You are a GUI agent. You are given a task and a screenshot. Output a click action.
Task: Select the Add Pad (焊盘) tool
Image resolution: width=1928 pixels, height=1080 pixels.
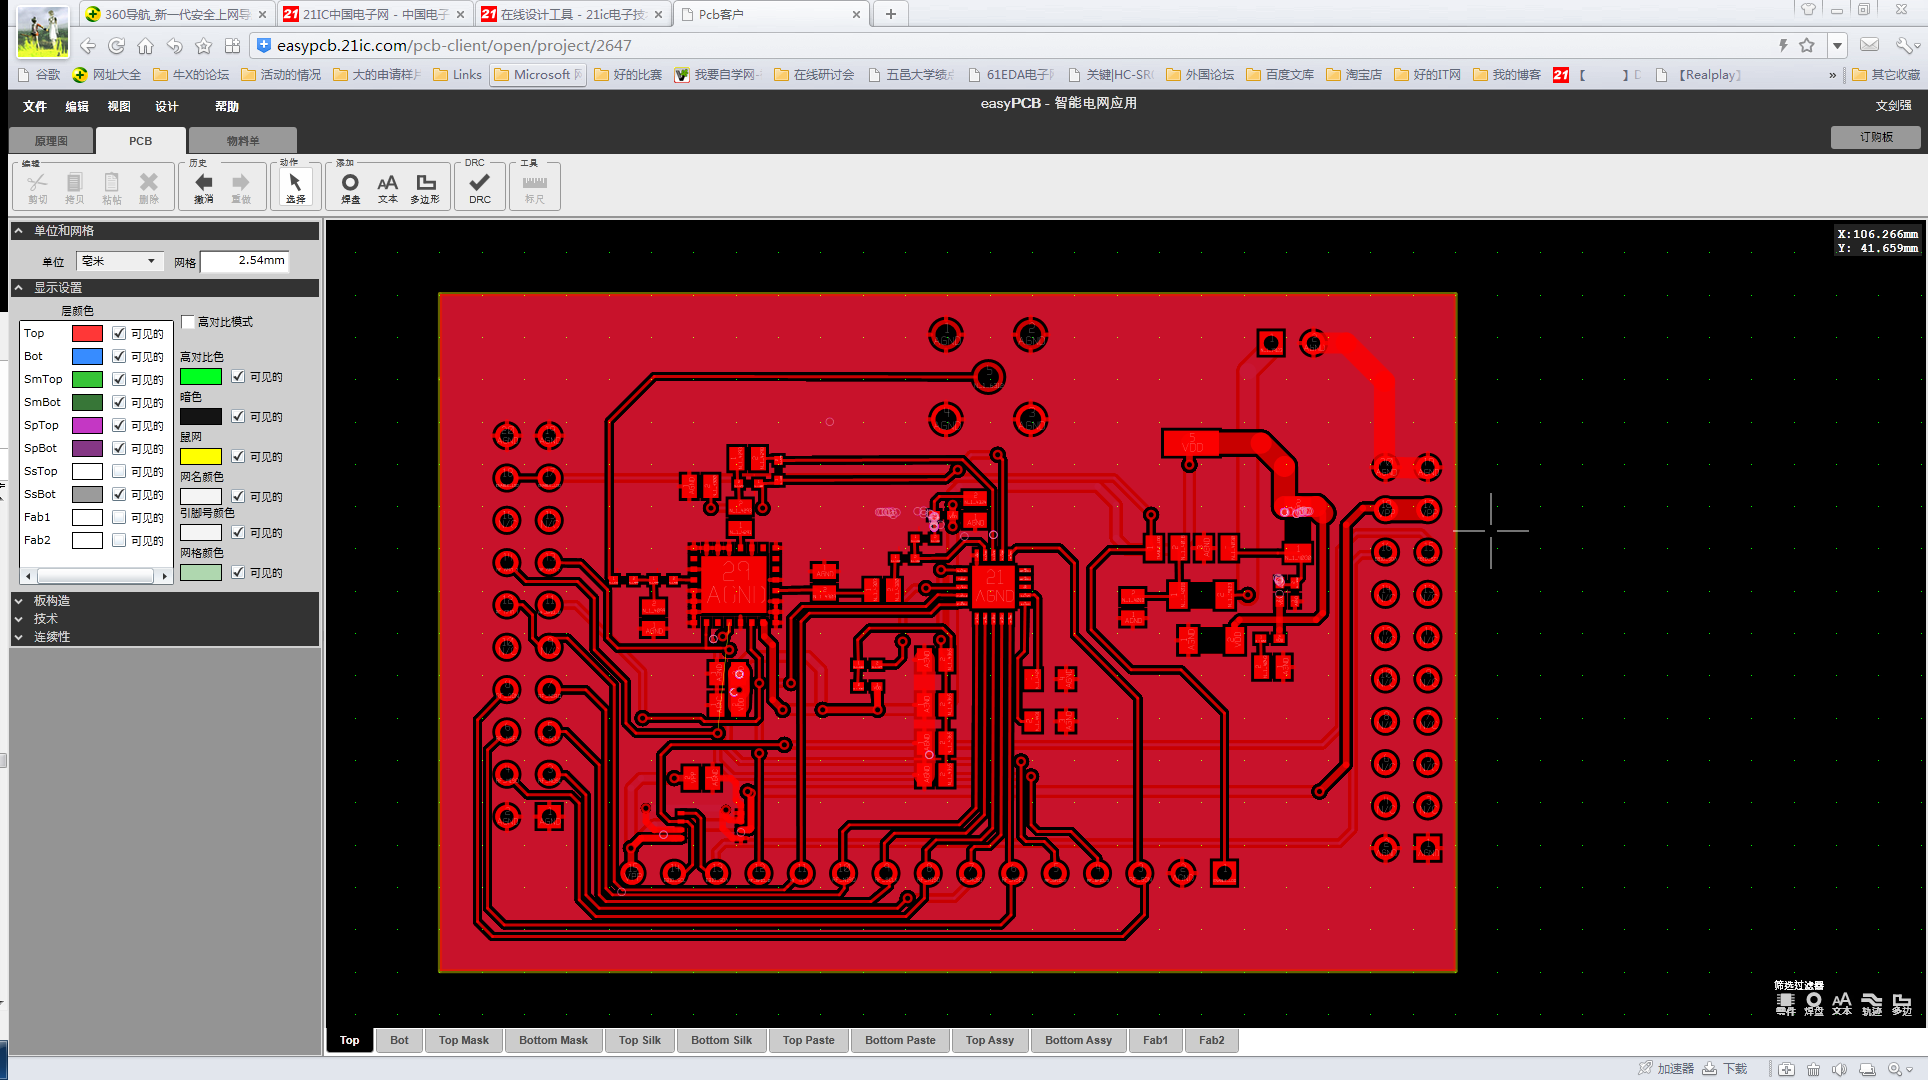pyautogui.click(x=350, y=186)
